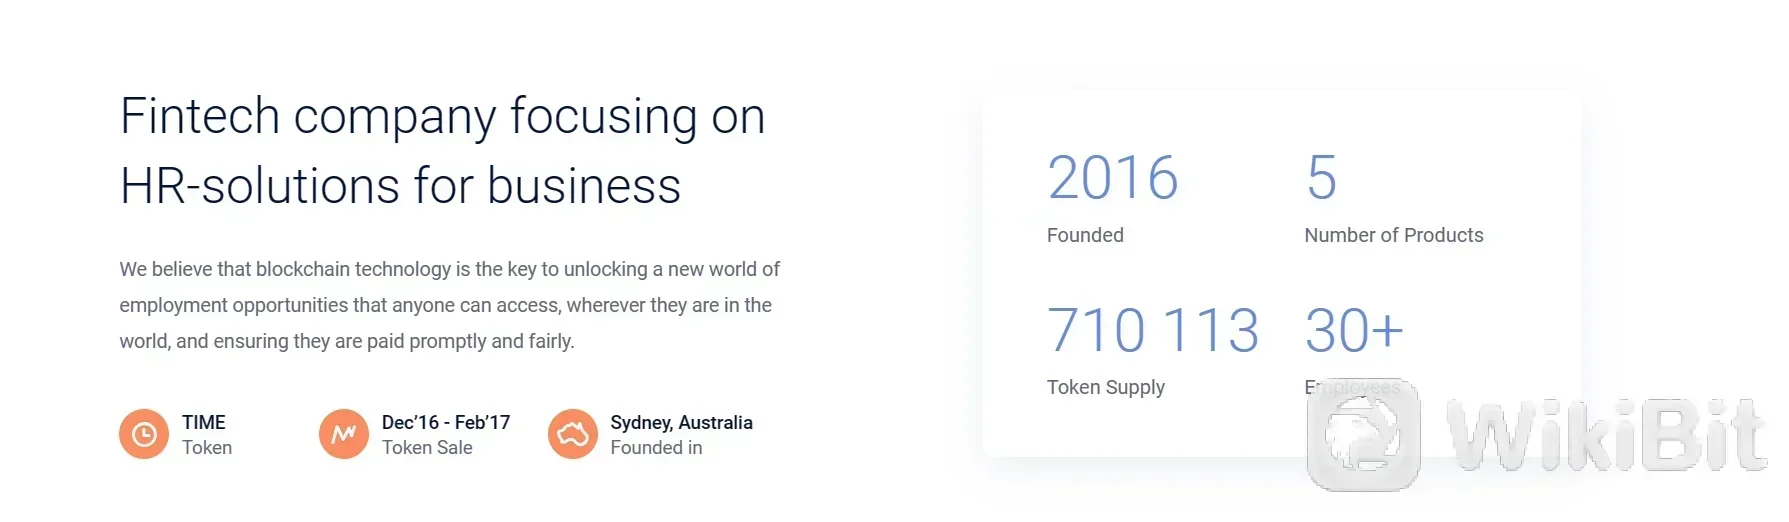The image size is (1789, 522).
Task: Click the 710 113 token supply figure
Action: click(1153, 330)
